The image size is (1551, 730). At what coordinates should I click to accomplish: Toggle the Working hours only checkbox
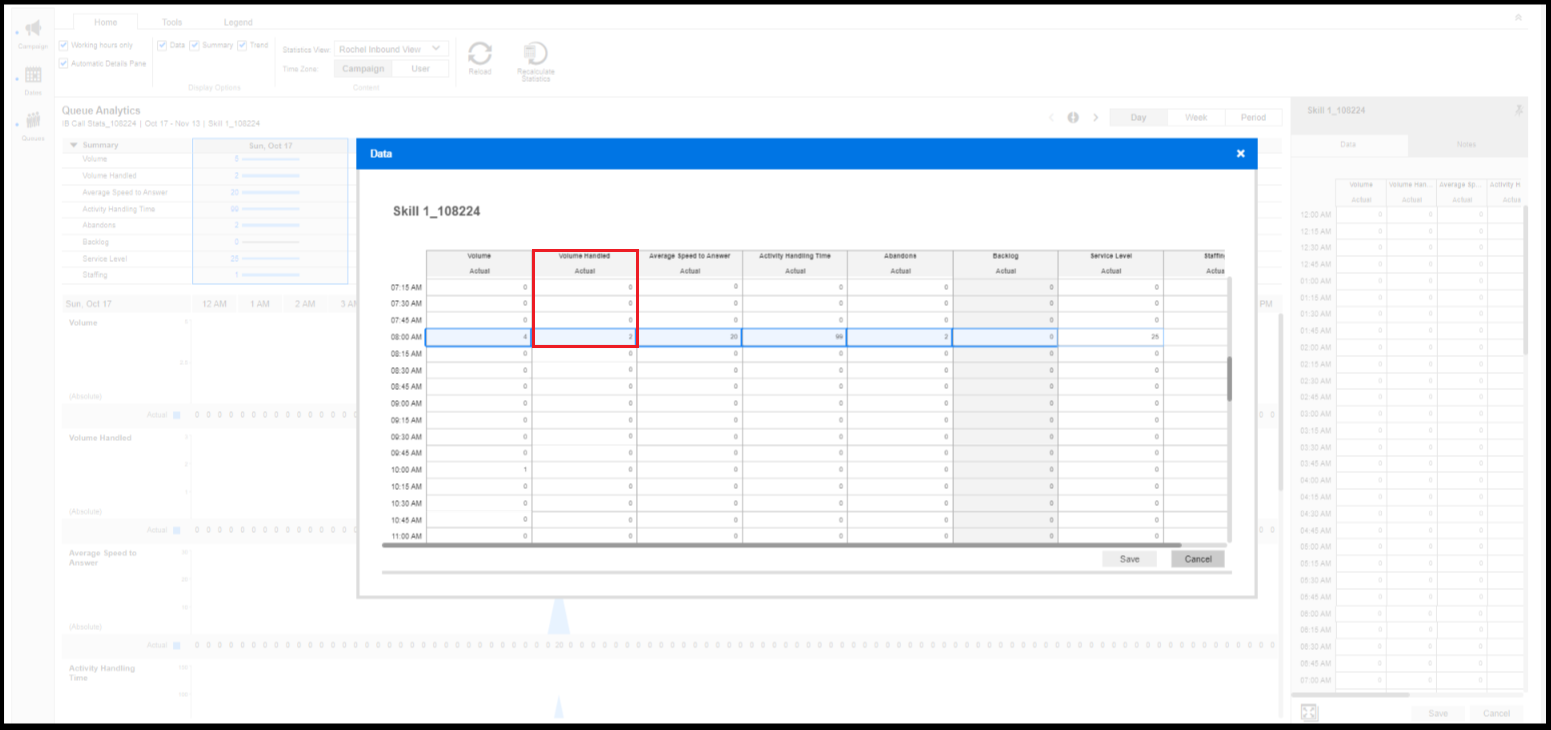click(64, 45)
